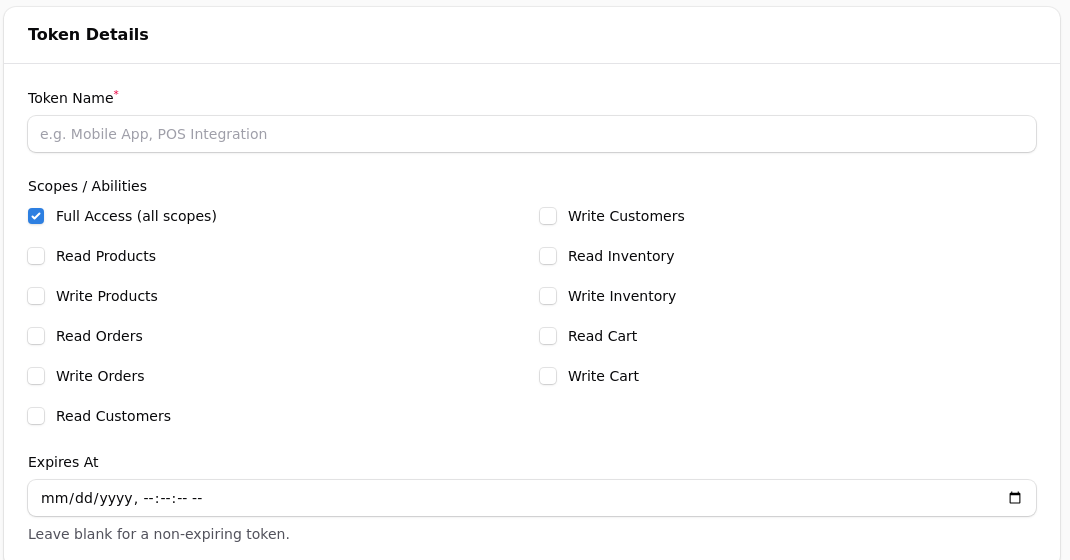
Task: Check the Read Inventory scope
Action: click(548, 256)
